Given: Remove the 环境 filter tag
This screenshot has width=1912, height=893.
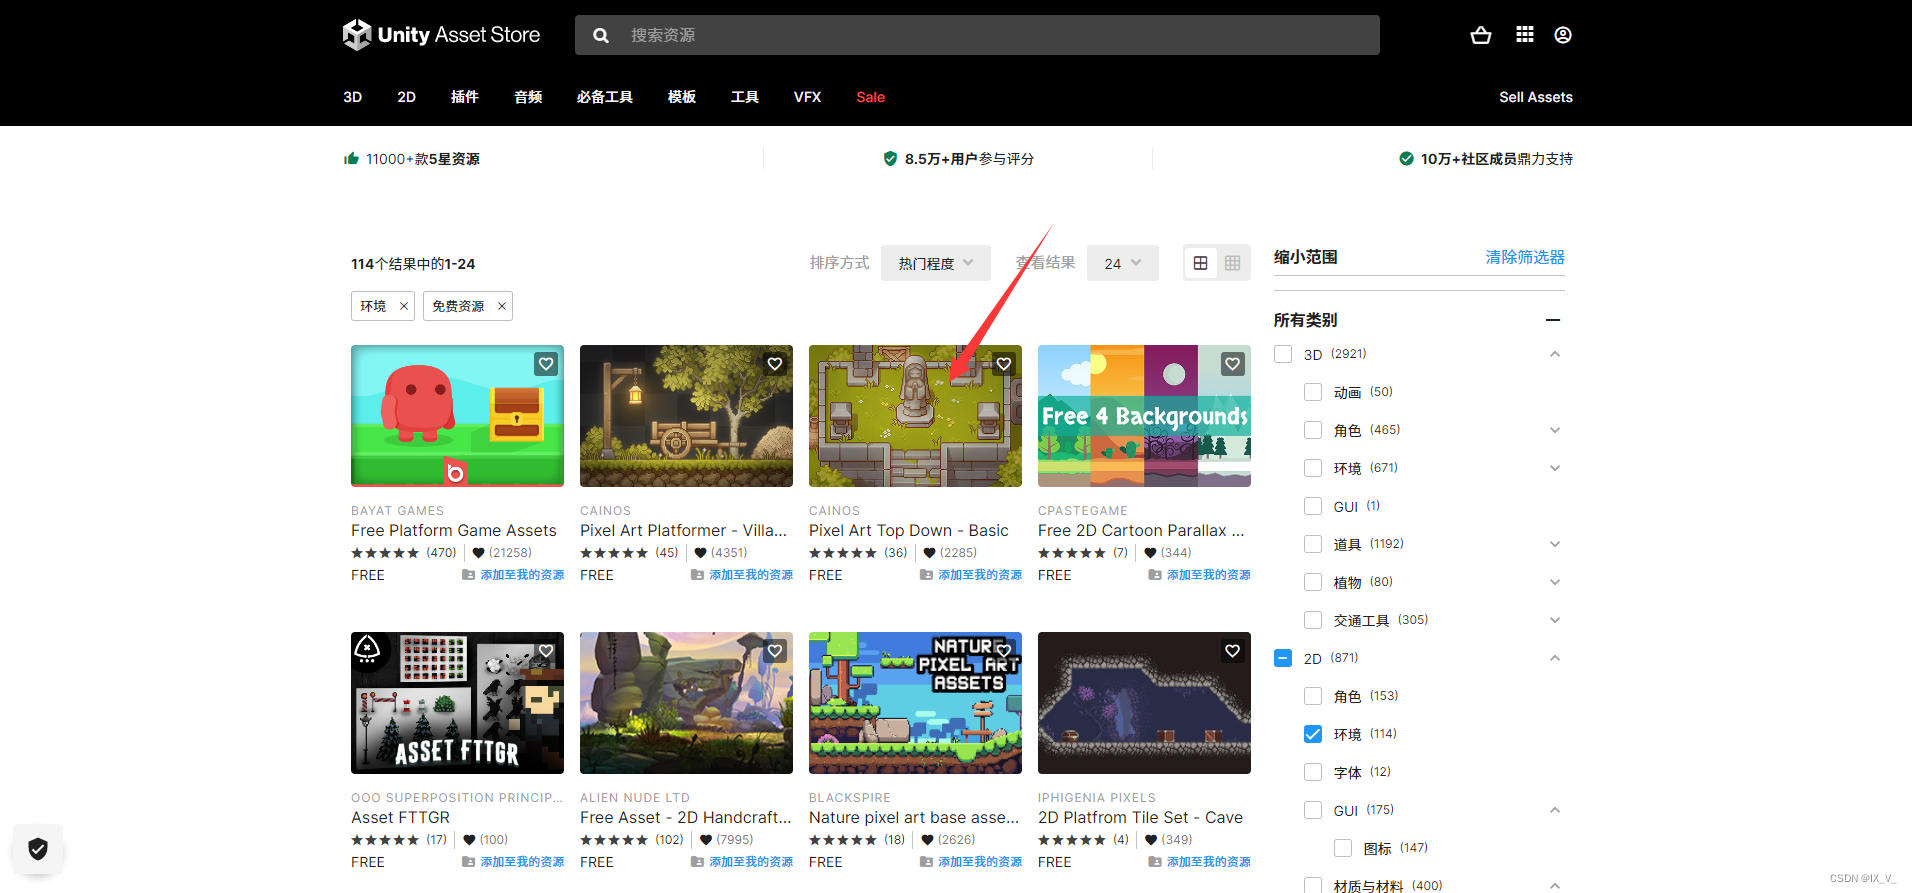Looking at the screenshot, I should 404,306.
